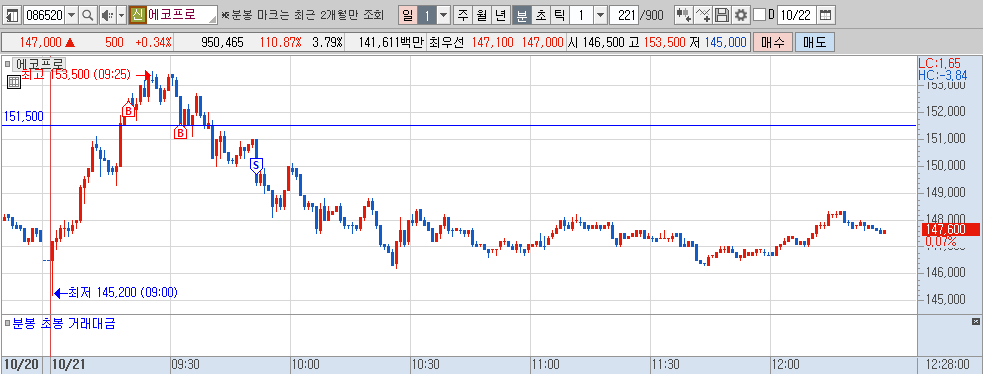Click the current price 147,000

tap(41, 43)
